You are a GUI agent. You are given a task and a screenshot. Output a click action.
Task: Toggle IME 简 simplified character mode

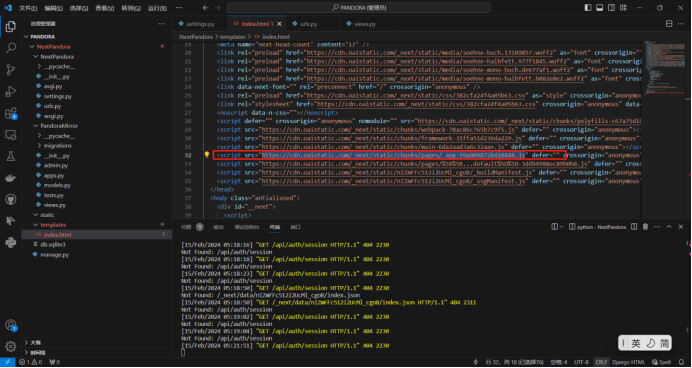664,344
